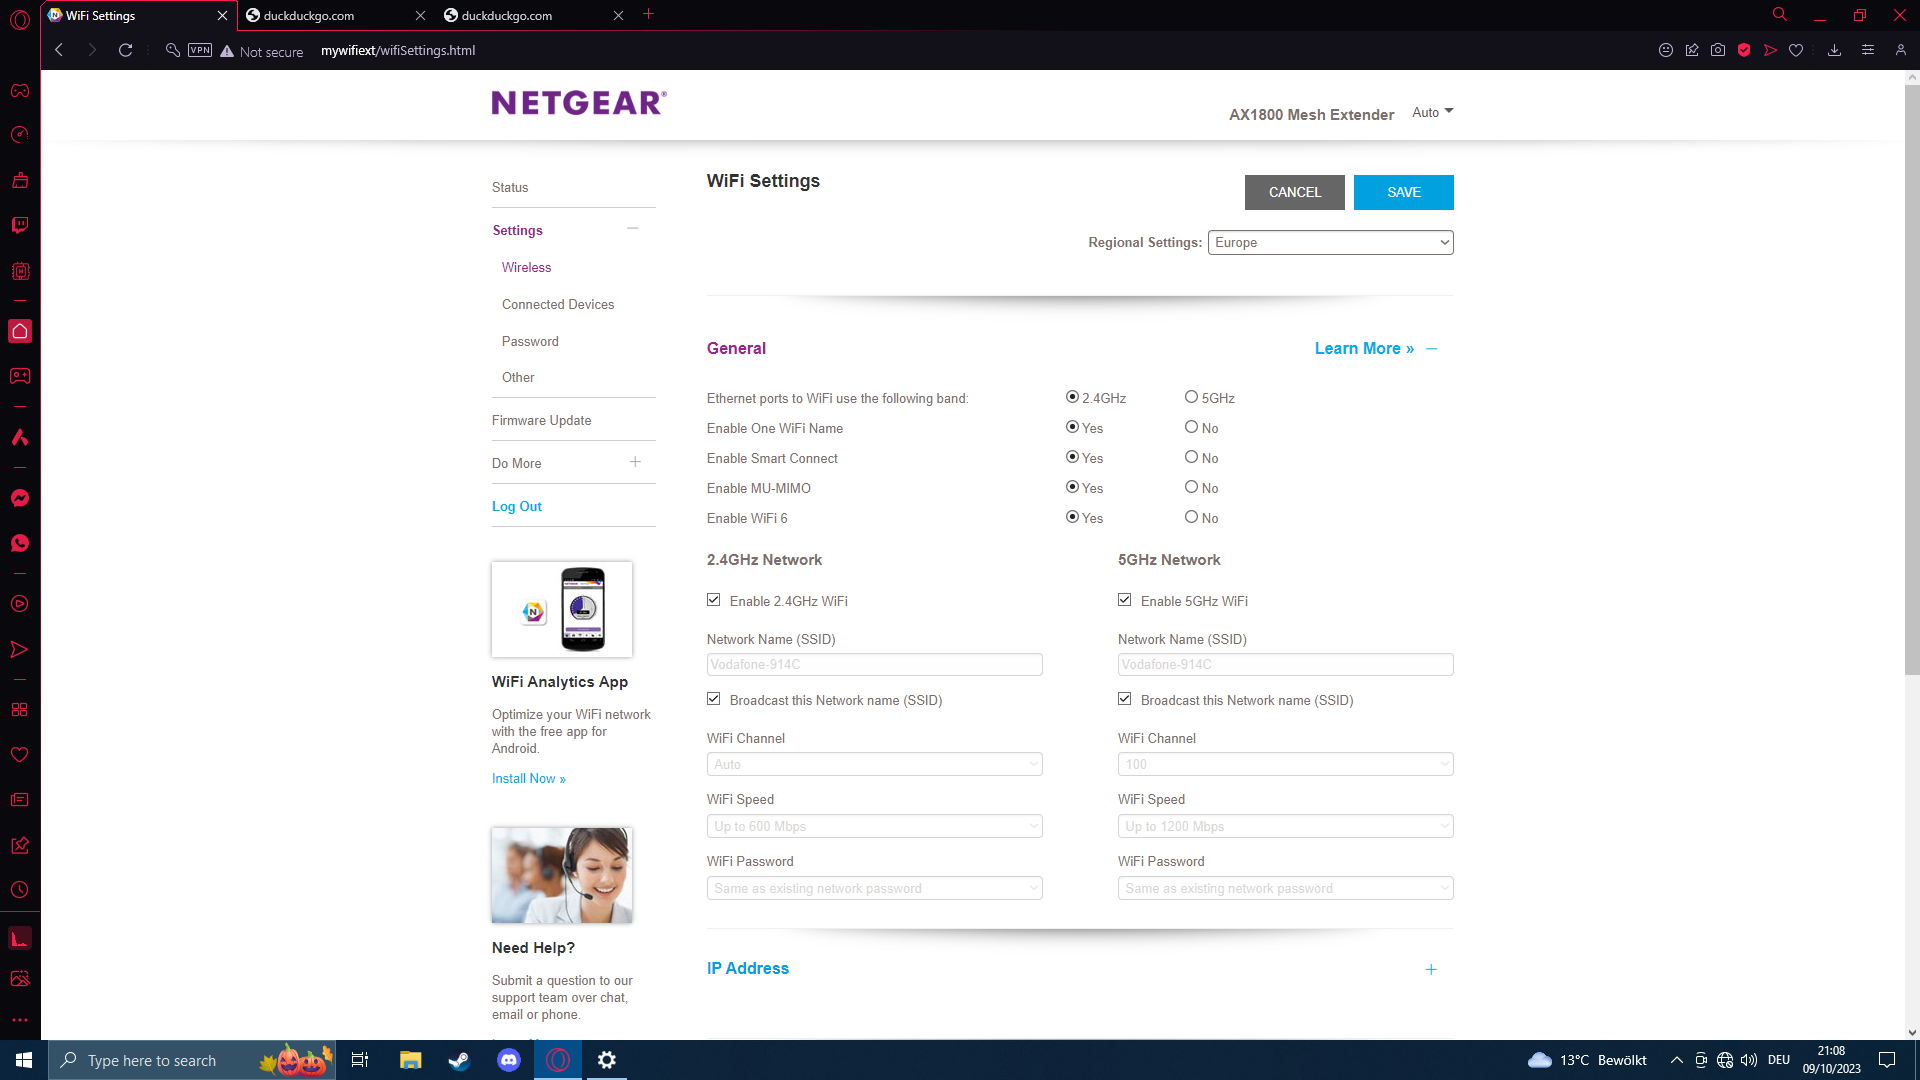1920x1080 pixels.
Task: Disable the Enable 5GHz WiFi checkbox
Action: (1124, 600)
